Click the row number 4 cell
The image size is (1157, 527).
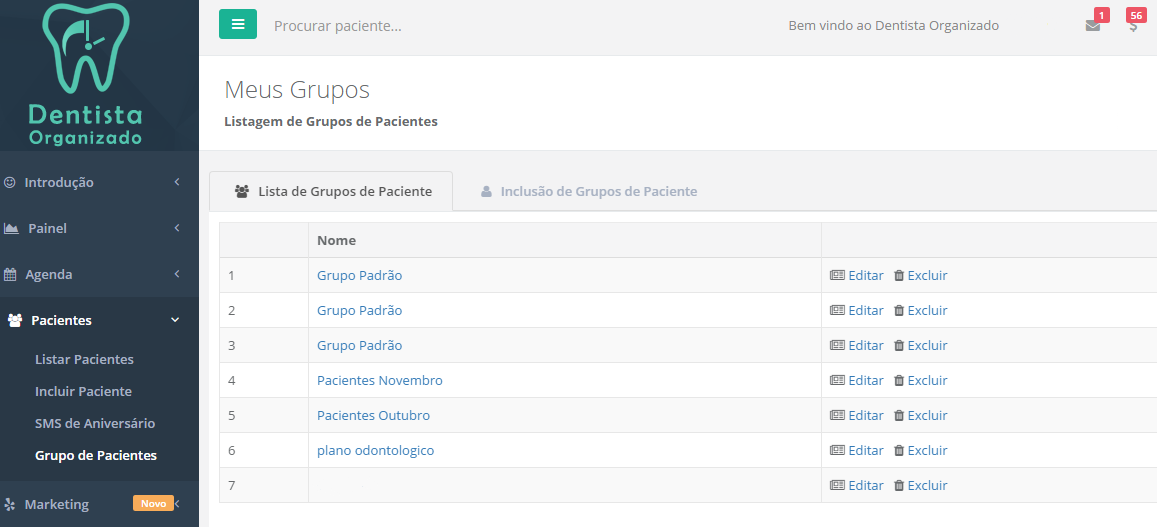(264, 381)
